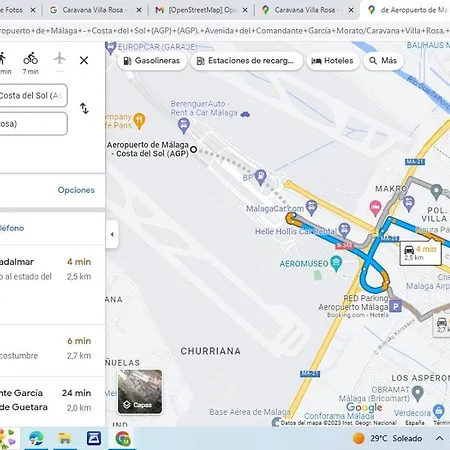Choose the 6 min 2,7 km route
The image size is (450, 450).
click(52, 351)
